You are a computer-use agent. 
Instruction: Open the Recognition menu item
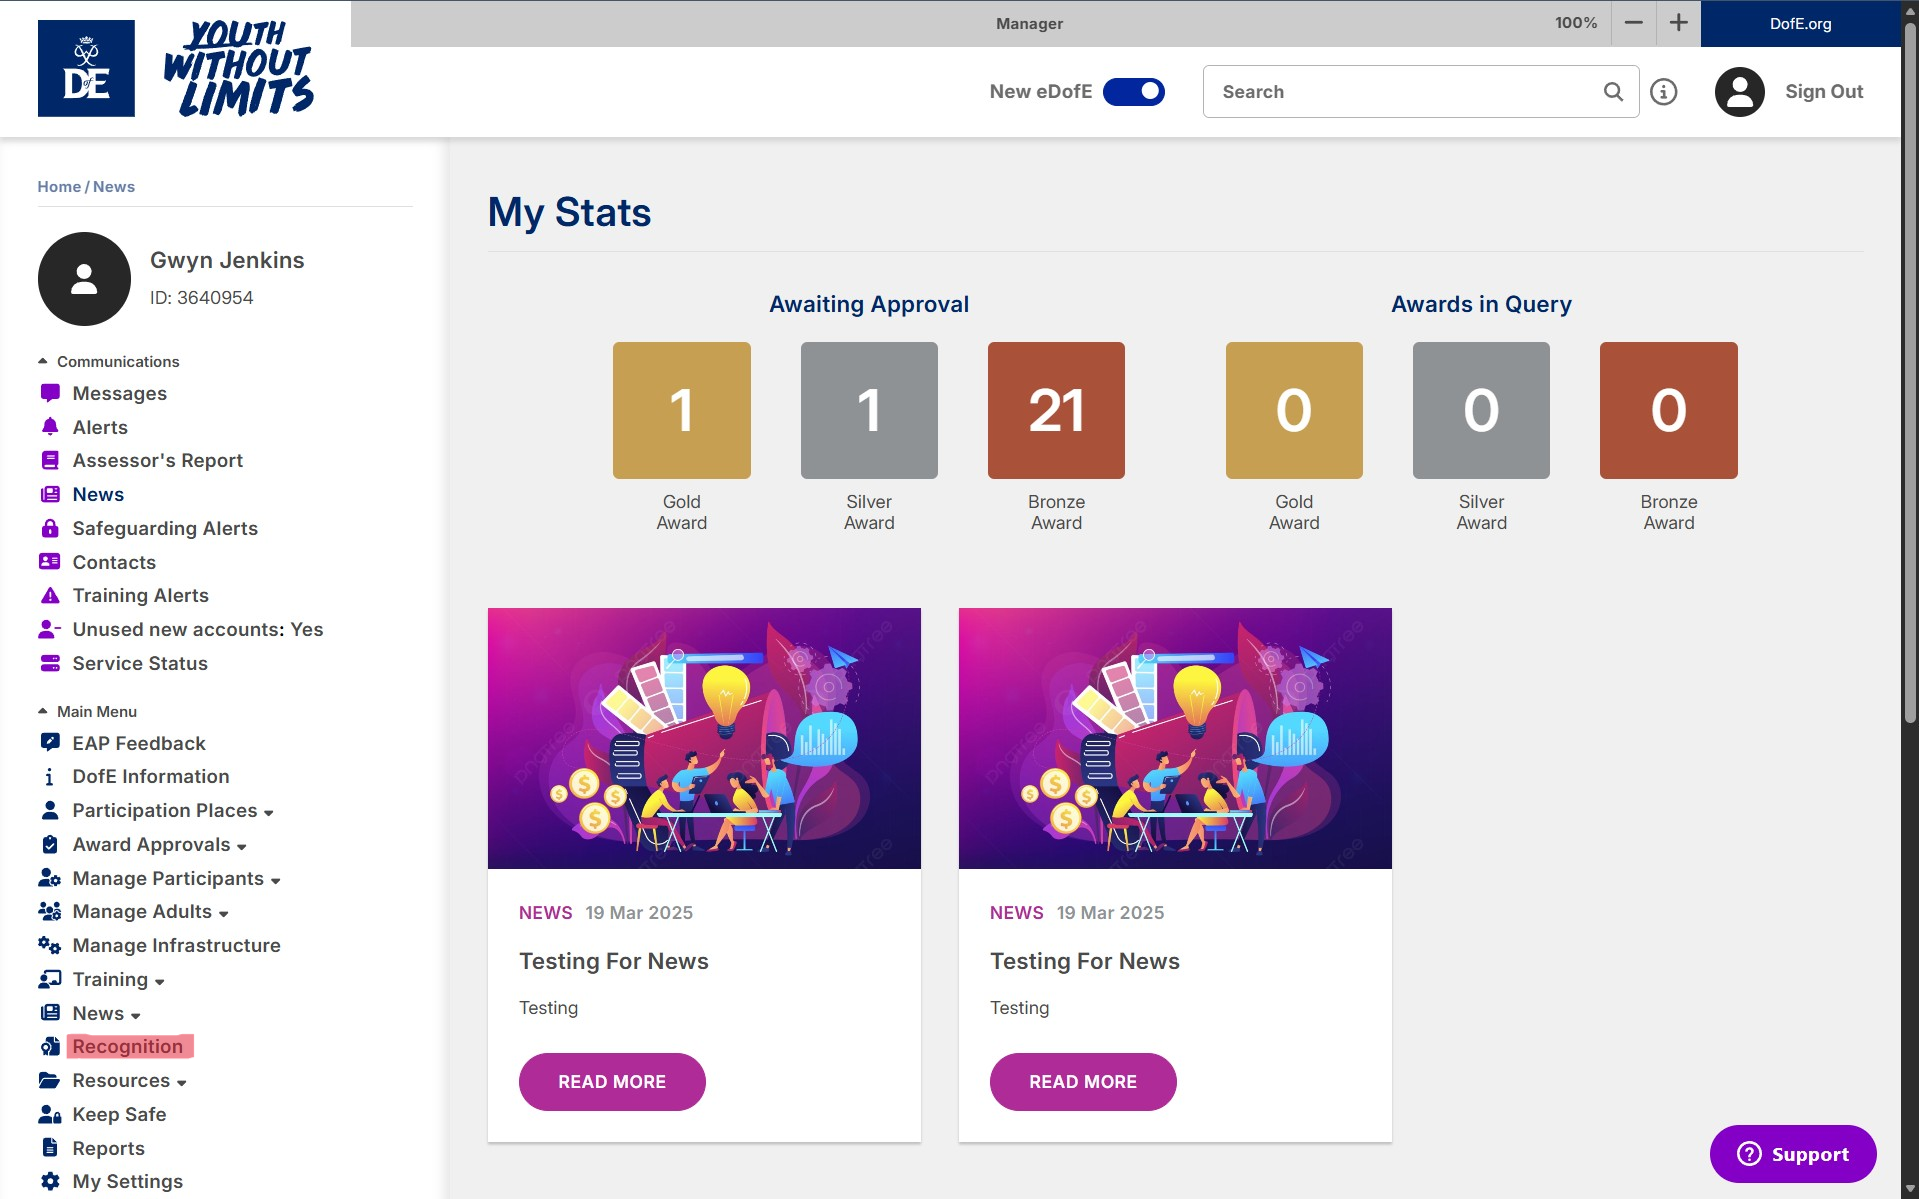click(128, 1047)
